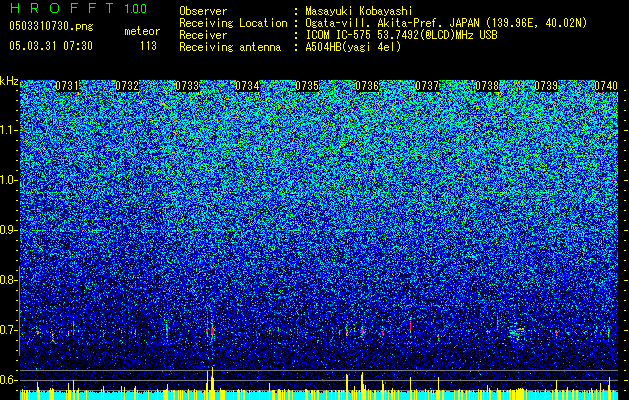
Task: Click the kHz axis unit label
Action: (9, 81)
